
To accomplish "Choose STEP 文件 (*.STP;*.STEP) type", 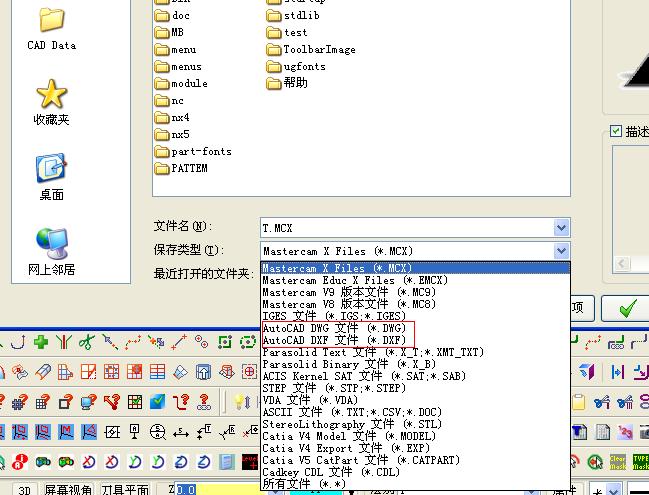I will coord(415,388).
